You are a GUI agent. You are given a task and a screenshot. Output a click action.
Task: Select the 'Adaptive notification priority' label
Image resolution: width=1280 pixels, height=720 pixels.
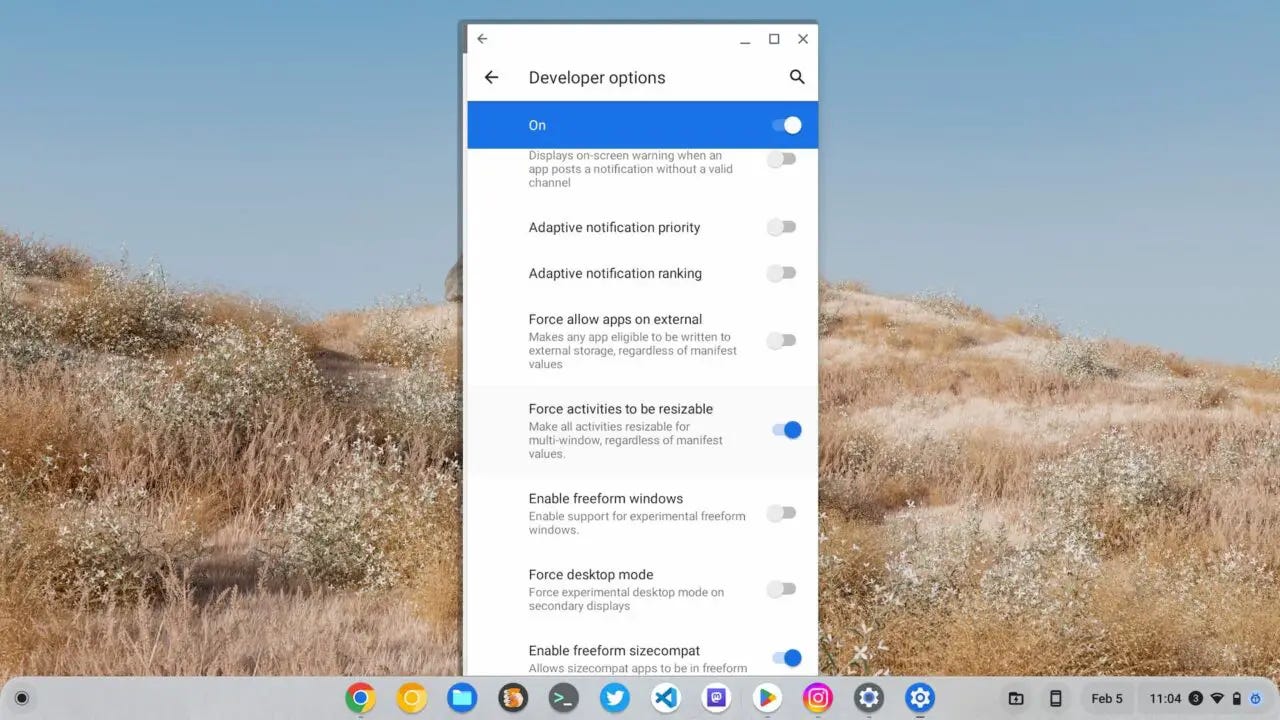614,227
